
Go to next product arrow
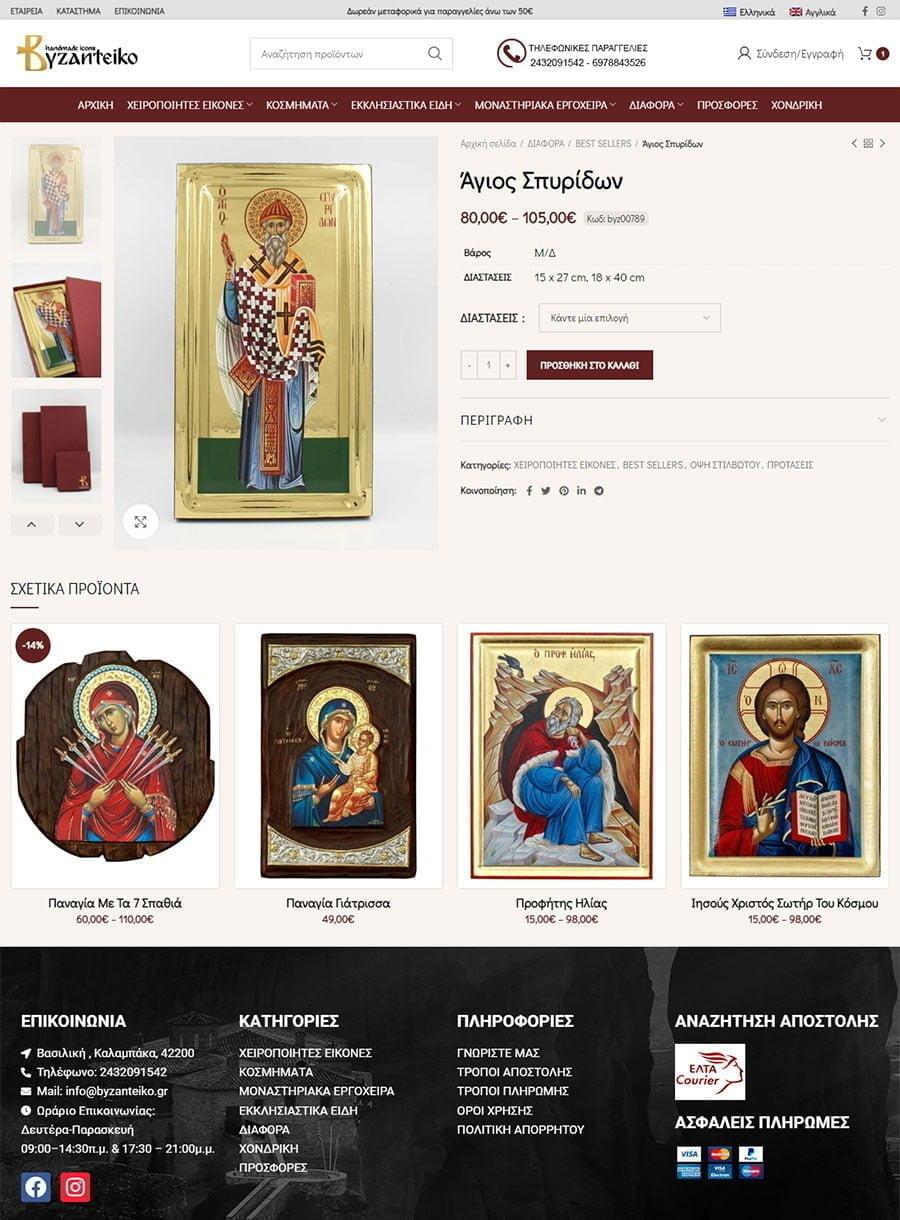[882, 144]
